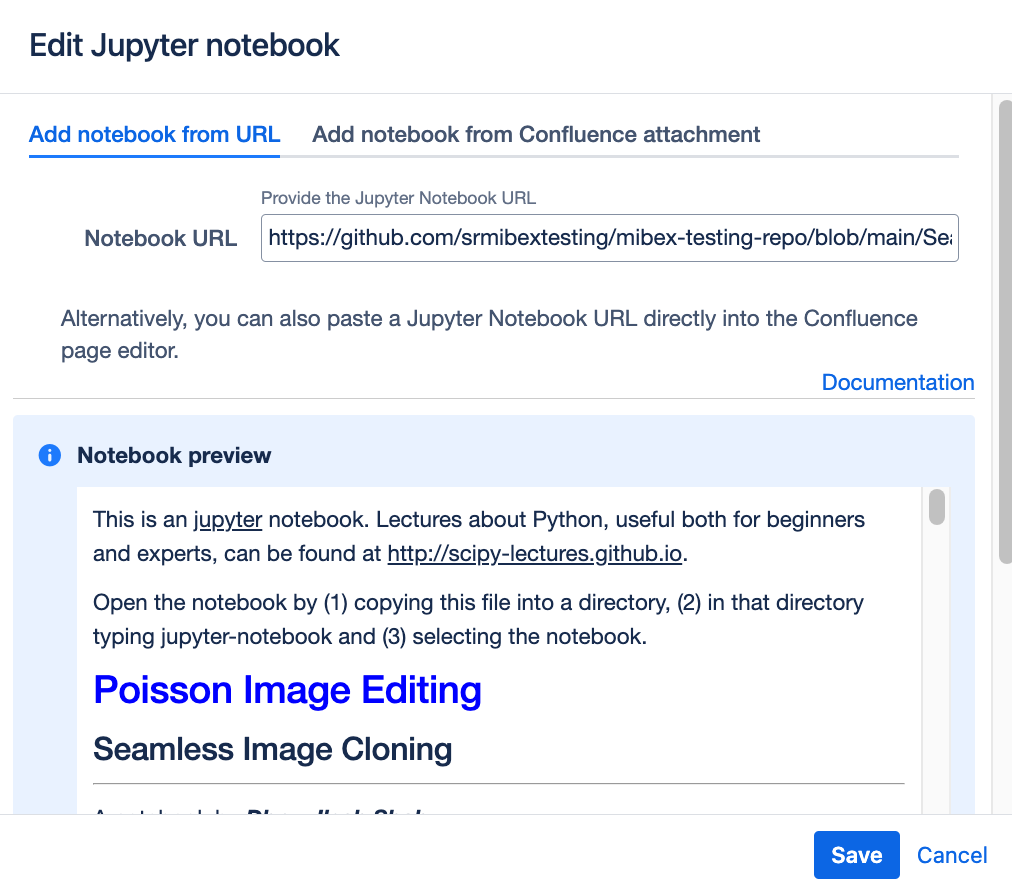The image size is (1012, 896).
Task: Grab the notebook preview scrollbar thumb
Action: pos(937,507)
